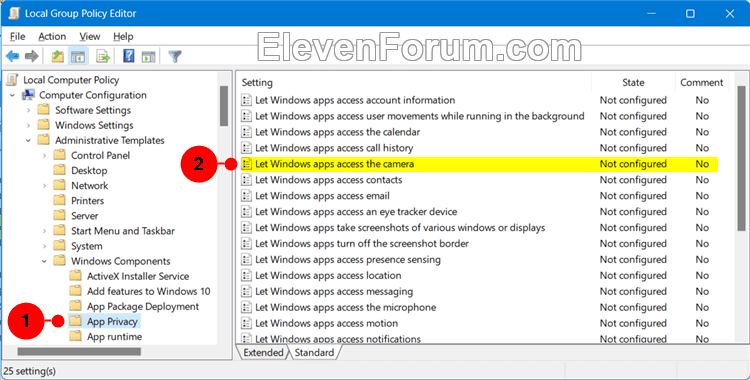Click the Forward arrow toolbar icon
The image size is (750, 380).
pos(32,56)
